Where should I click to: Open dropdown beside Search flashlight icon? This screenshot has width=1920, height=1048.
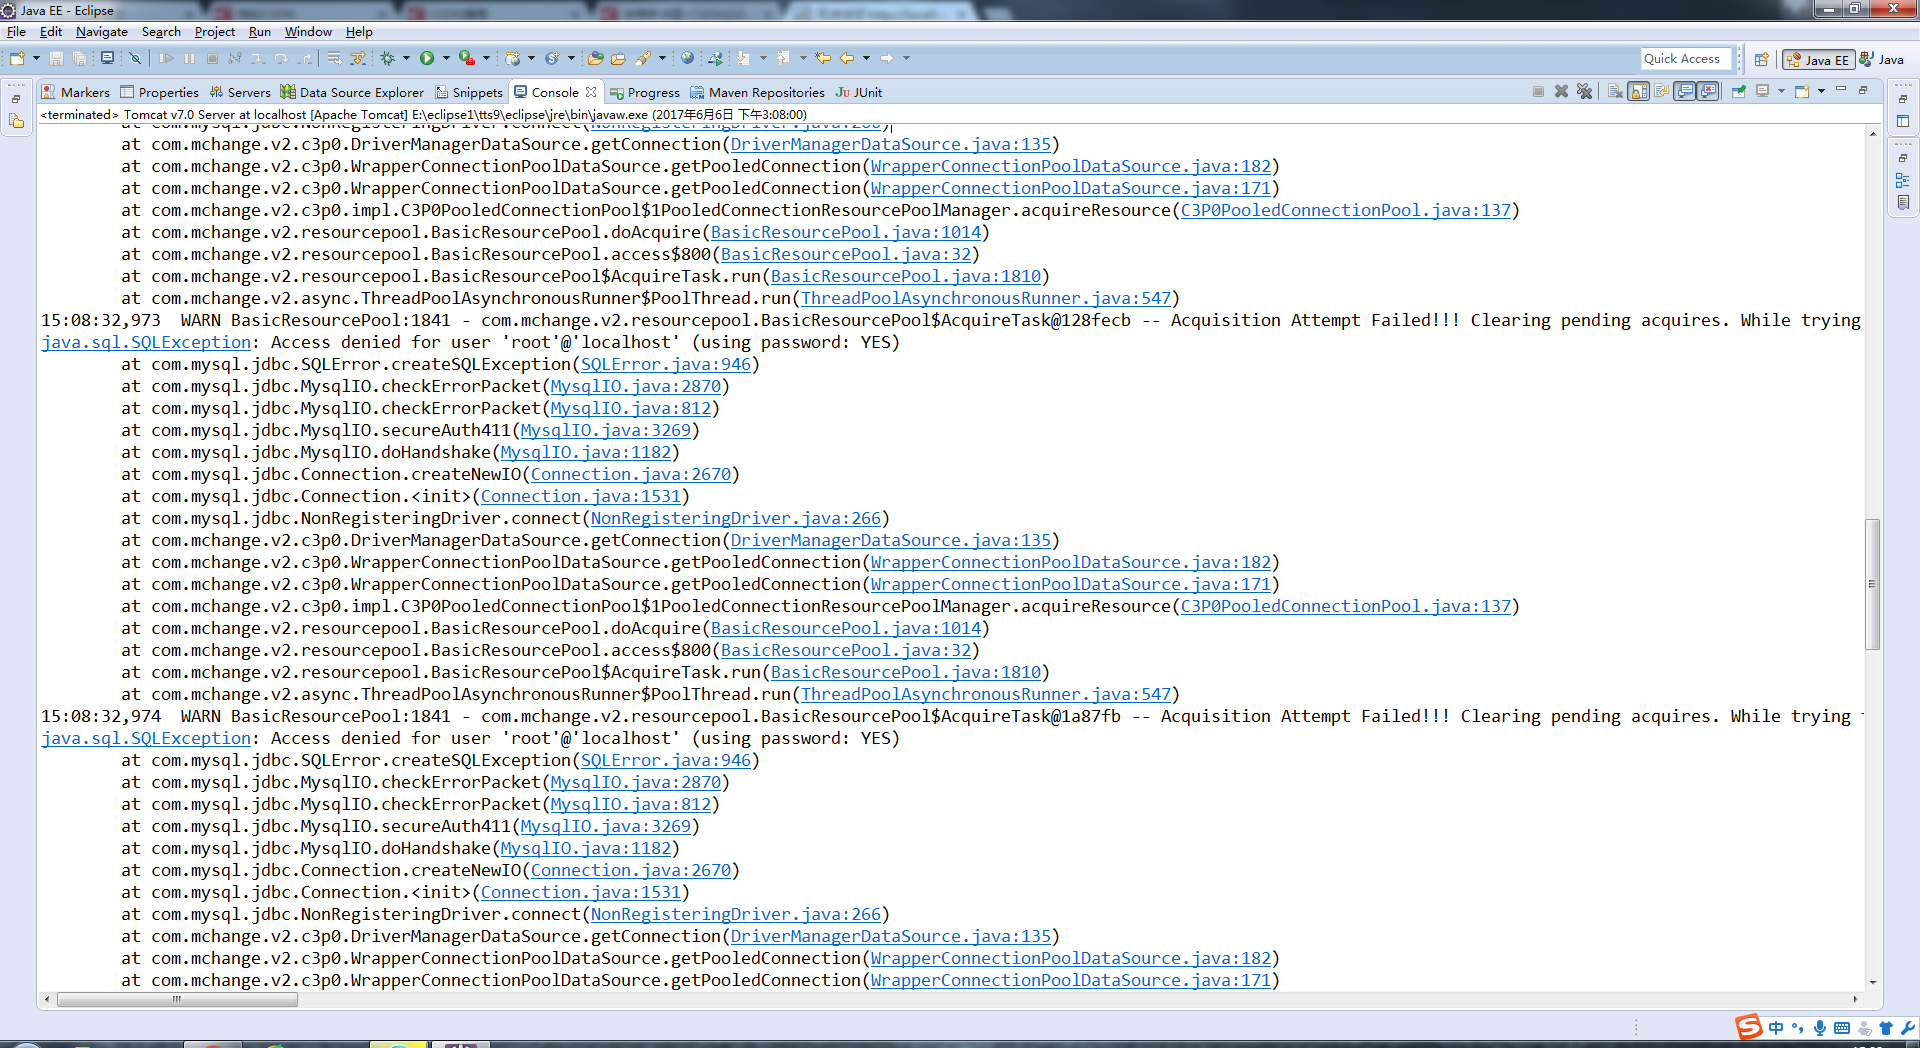coord(662,58)
